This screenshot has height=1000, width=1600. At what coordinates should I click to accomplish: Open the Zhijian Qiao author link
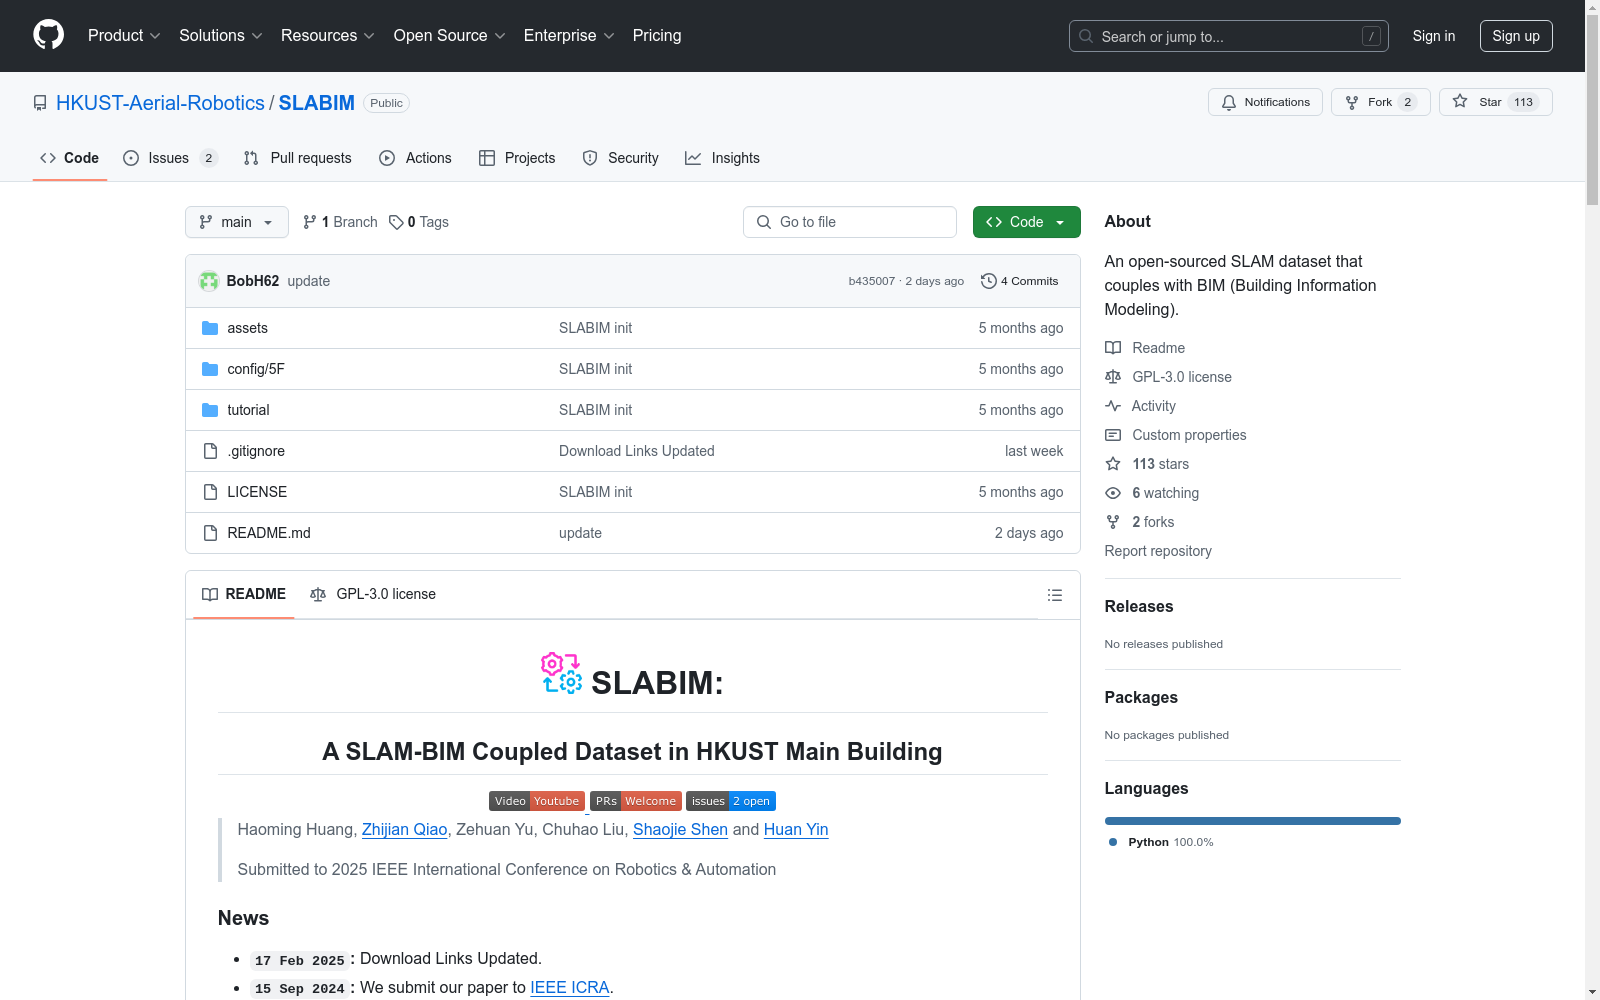point(404,829)
